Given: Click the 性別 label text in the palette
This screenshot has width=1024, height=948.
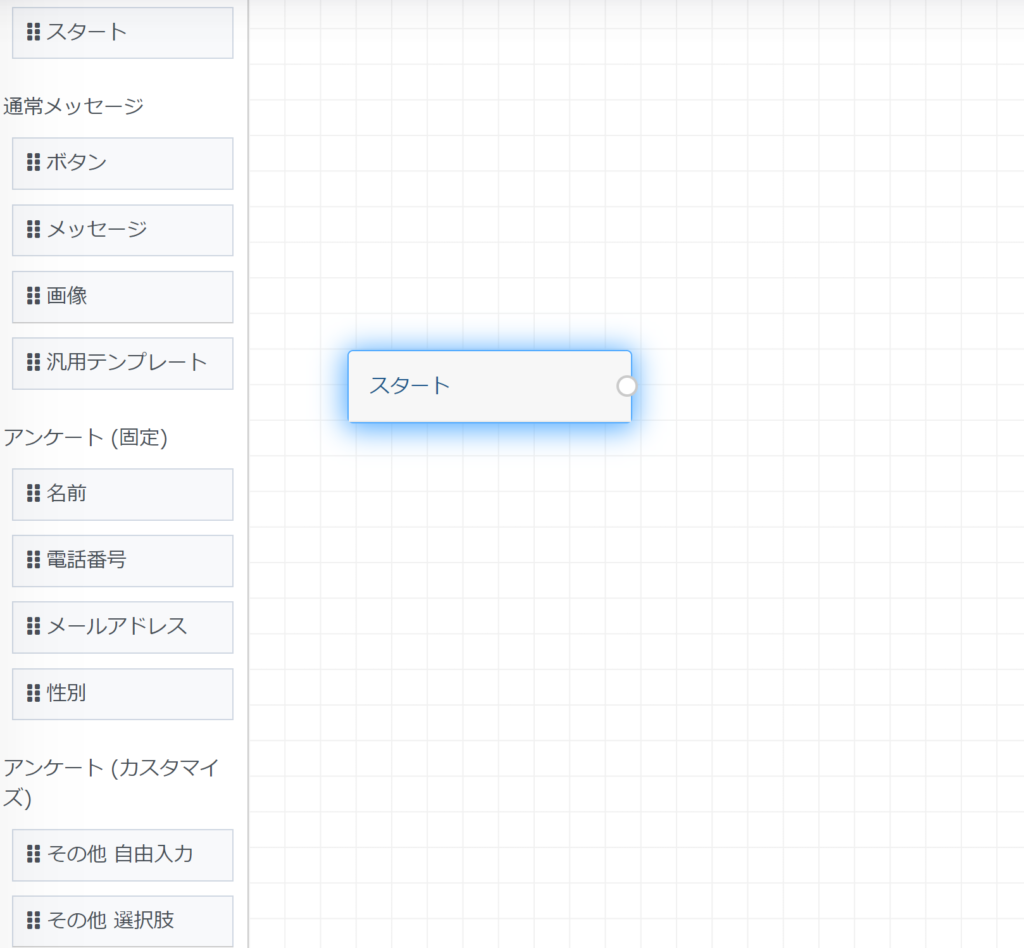Looking at the screenshot, I should (x=66, y=693).
